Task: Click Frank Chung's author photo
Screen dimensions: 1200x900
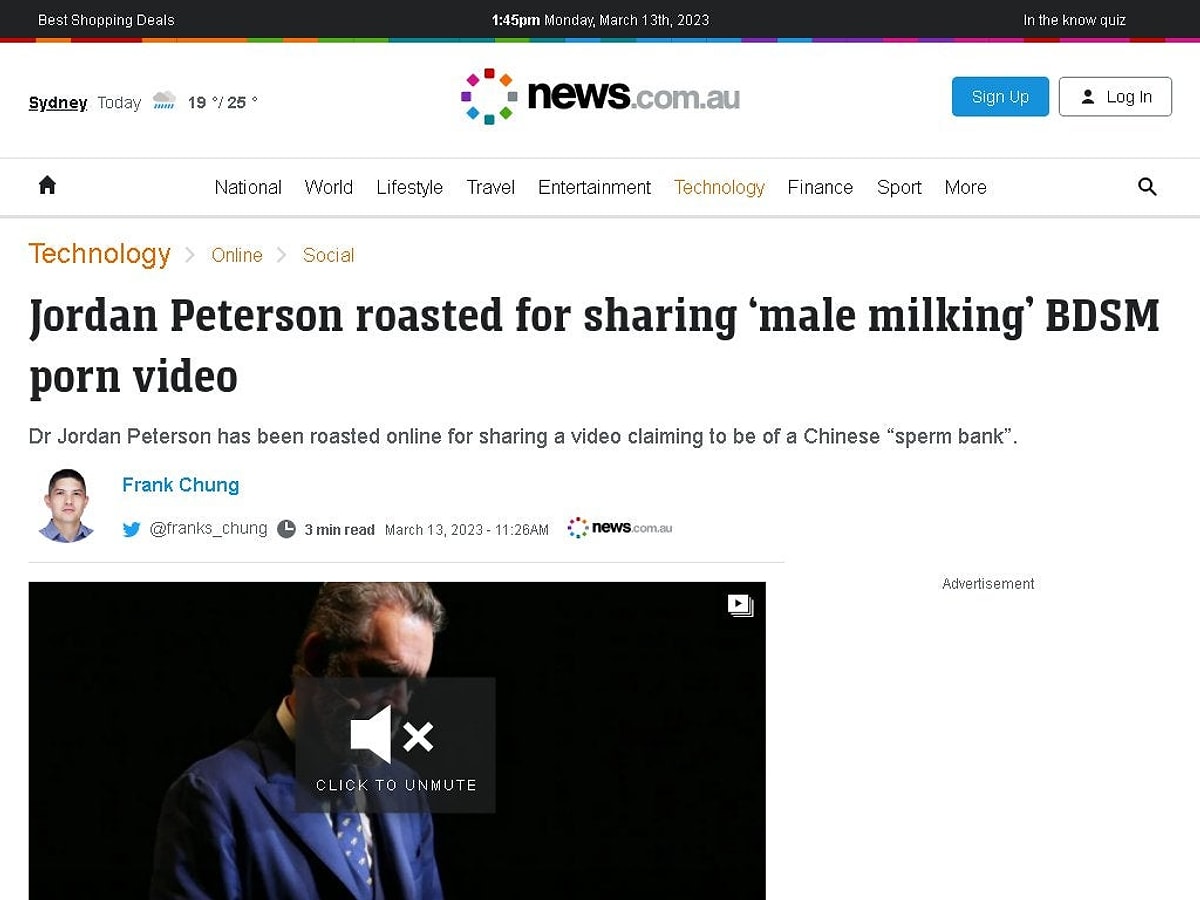Action: (68, 506)
